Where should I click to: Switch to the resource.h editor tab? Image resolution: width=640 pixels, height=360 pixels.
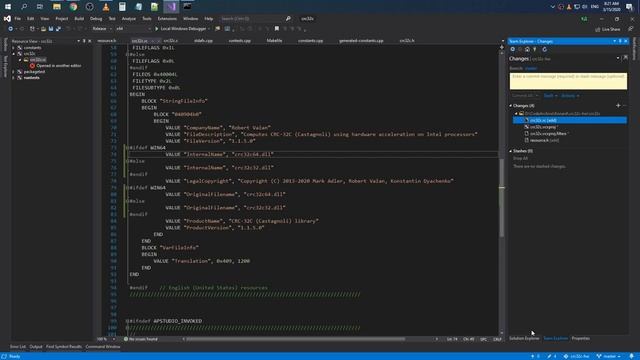pyautogui.click(x=107, y=41)
